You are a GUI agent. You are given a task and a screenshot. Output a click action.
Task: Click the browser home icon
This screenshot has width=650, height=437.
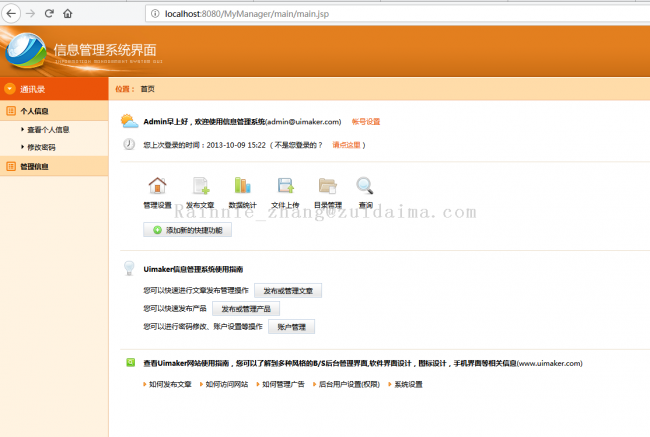[x=67, y=13]
